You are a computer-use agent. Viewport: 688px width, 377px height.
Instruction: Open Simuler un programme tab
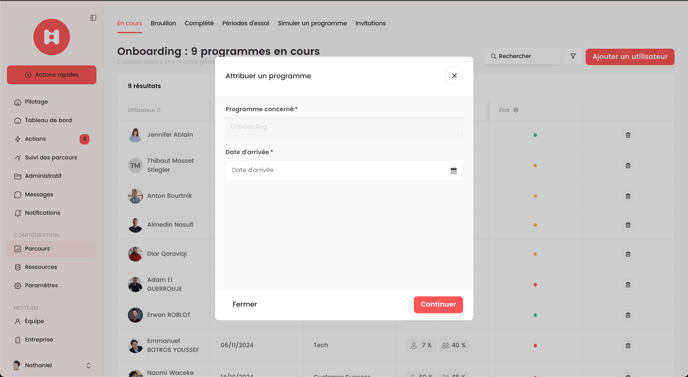tap(312, 23)
